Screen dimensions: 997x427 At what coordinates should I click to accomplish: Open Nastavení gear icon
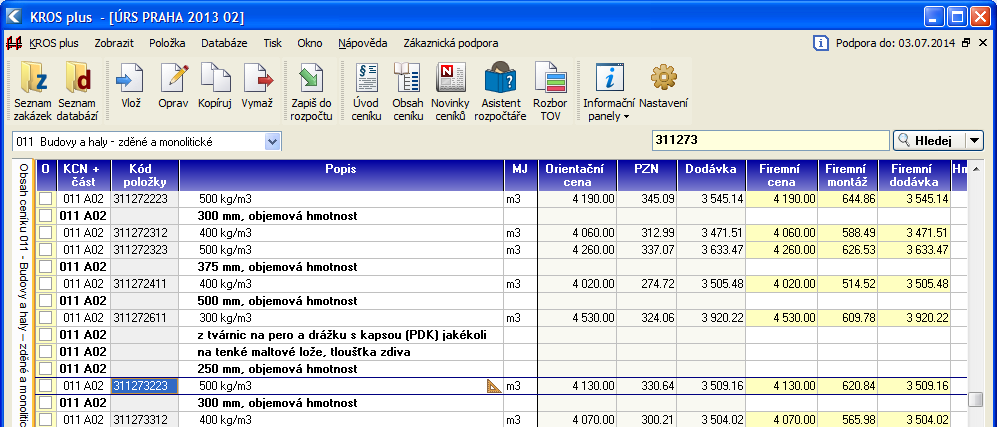click(x=663, y=78)
